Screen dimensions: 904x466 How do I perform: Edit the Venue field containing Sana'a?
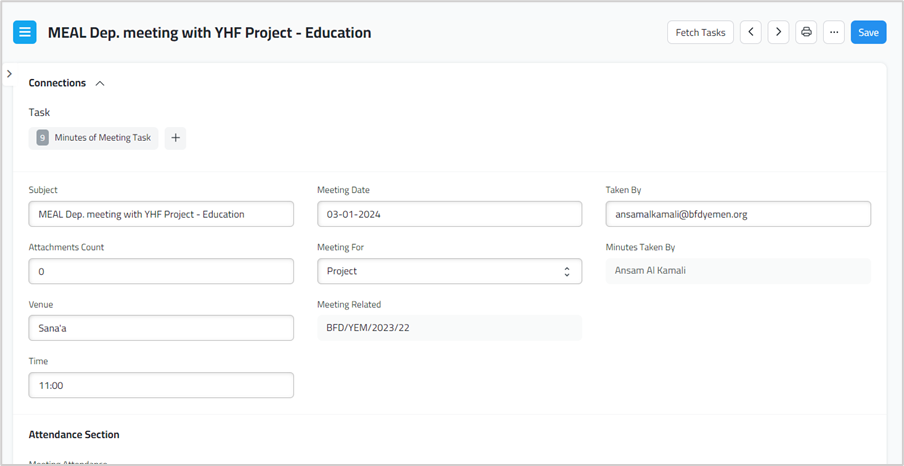tap(161, 328)
